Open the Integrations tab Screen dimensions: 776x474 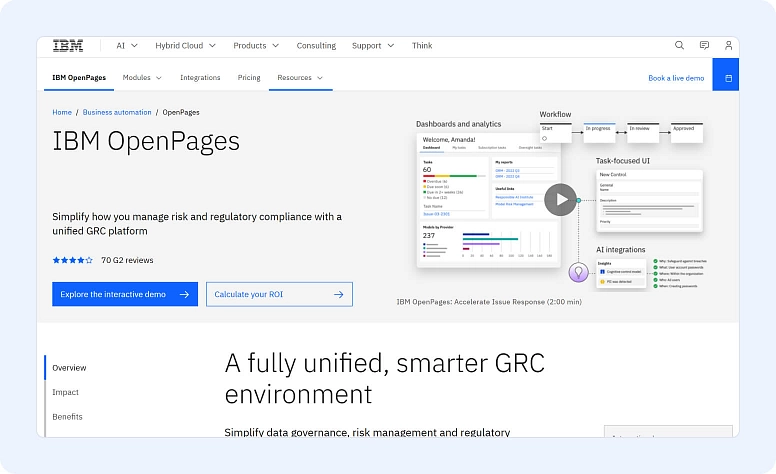tap(200, 78)
